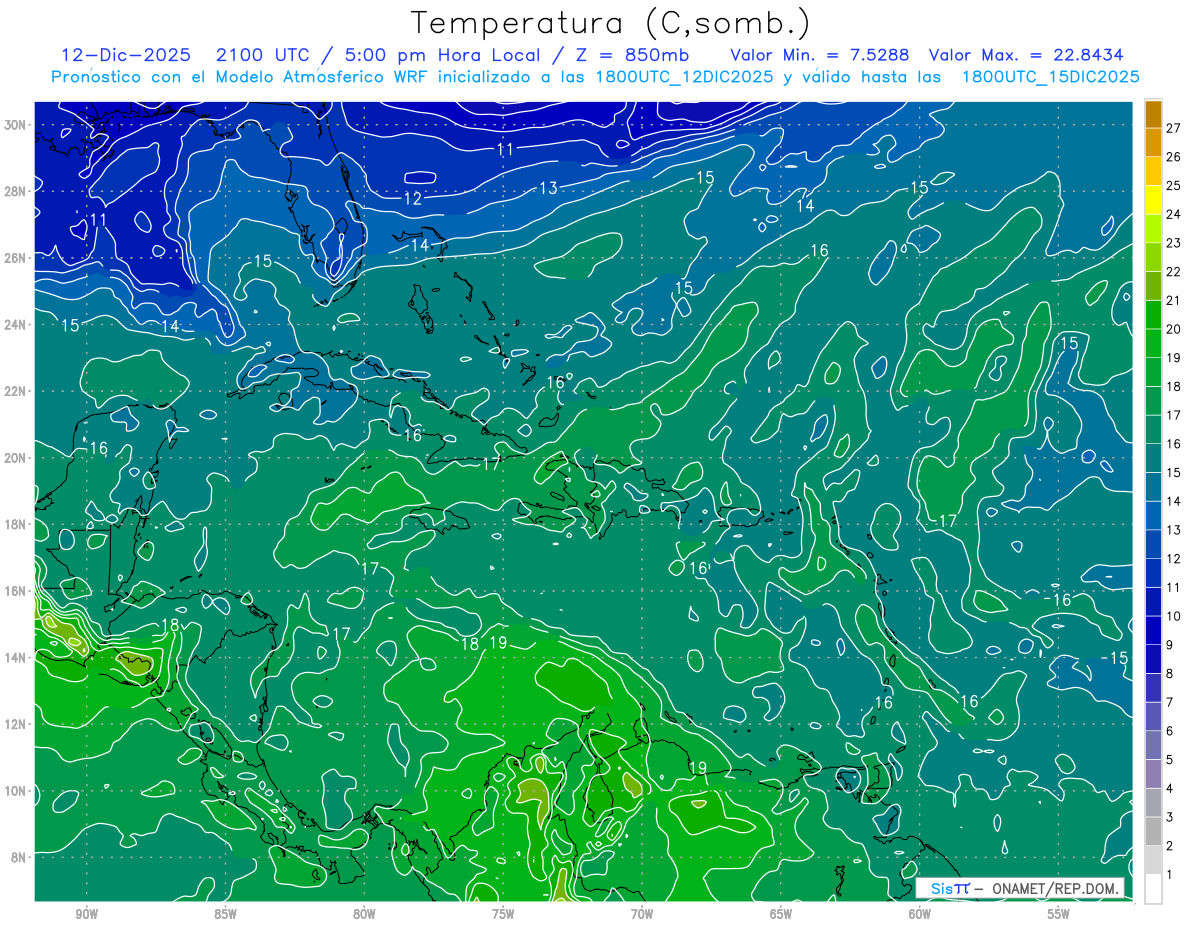Click the number 21 on the color scale
1200x927 pixels.
[1174, 300]
